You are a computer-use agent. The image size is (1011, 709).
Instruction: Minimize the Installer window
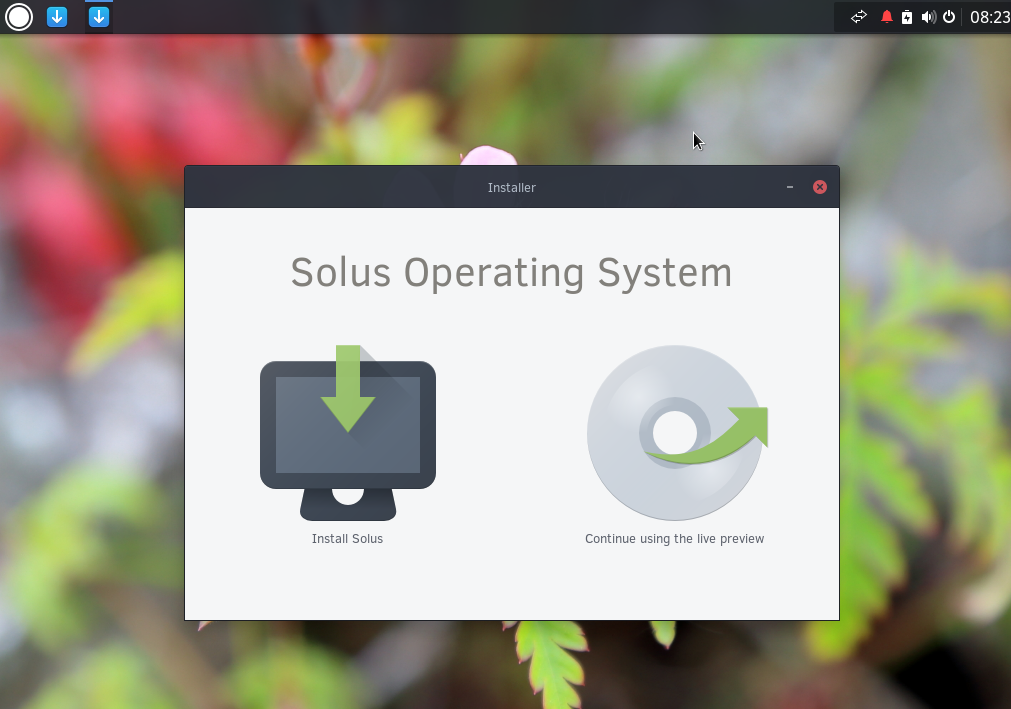tap(790, 187)
